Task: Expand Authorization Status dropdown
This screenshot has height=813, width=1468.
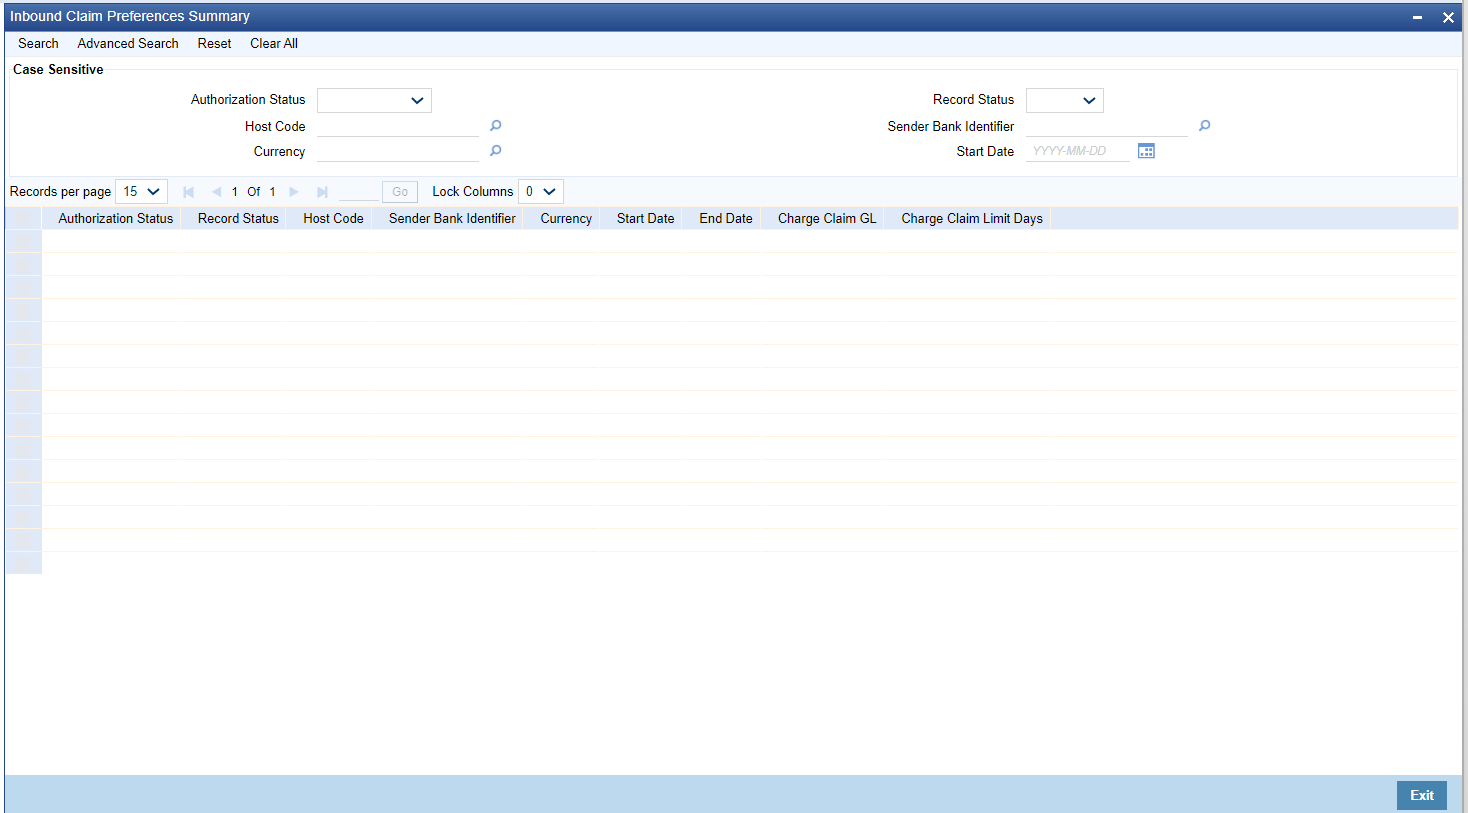Action: tap(374, 100)
